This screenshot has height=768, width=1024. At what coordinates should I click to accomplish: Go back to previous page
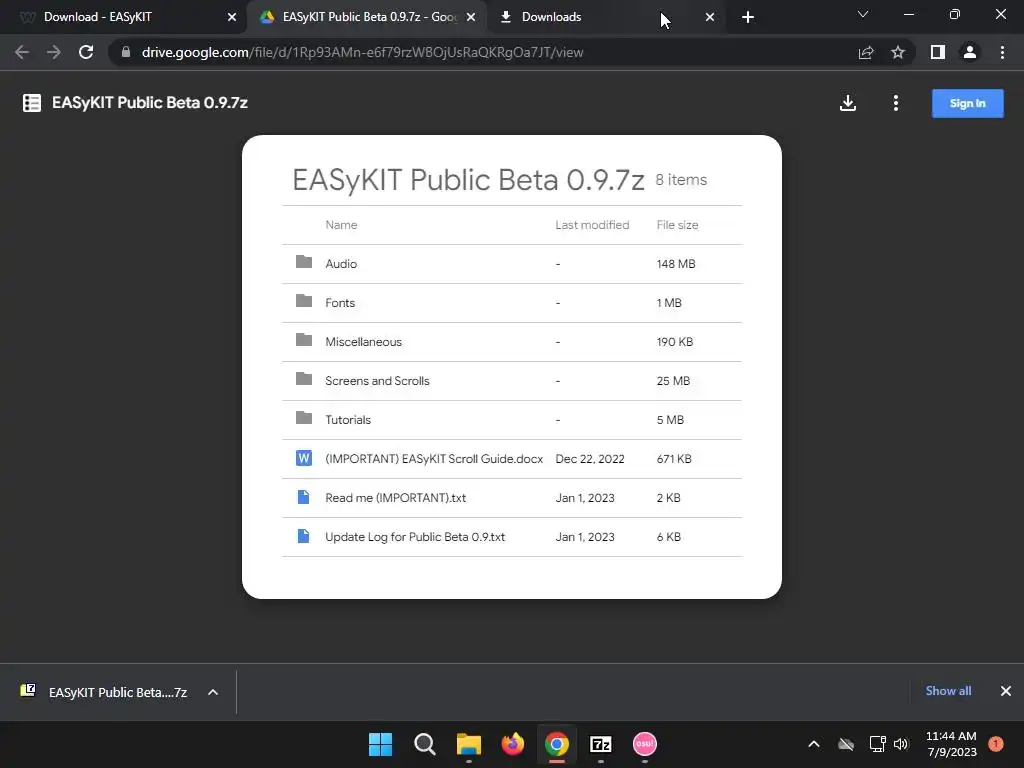click(22, 52)
